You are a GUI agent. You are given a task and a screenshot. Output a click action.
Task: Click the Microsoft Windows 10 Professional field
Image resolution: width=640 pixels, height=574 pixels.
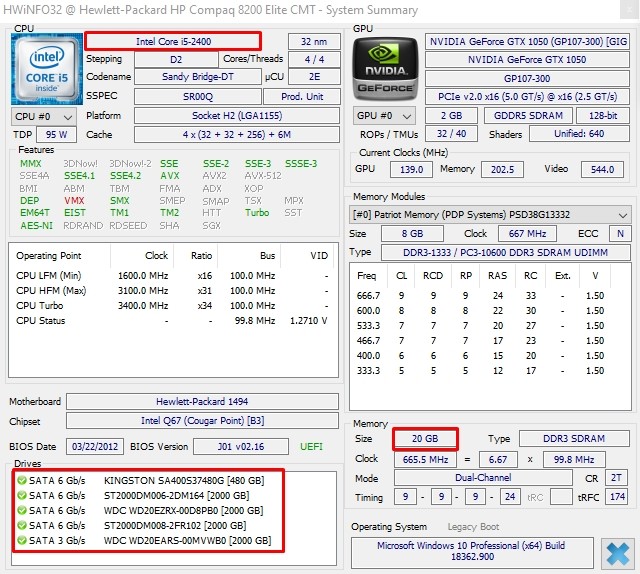pyautogui.click(x=470, y=552)
